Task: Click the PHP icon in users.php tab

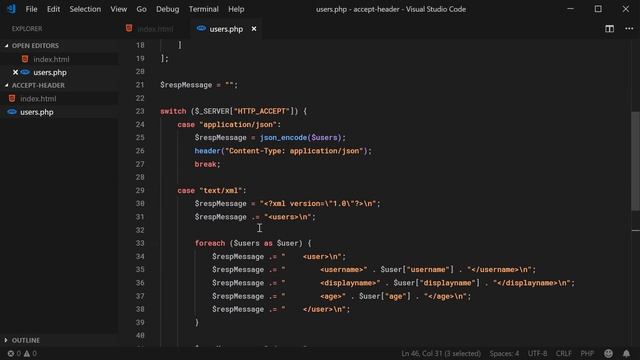Action: coord(201,29)
